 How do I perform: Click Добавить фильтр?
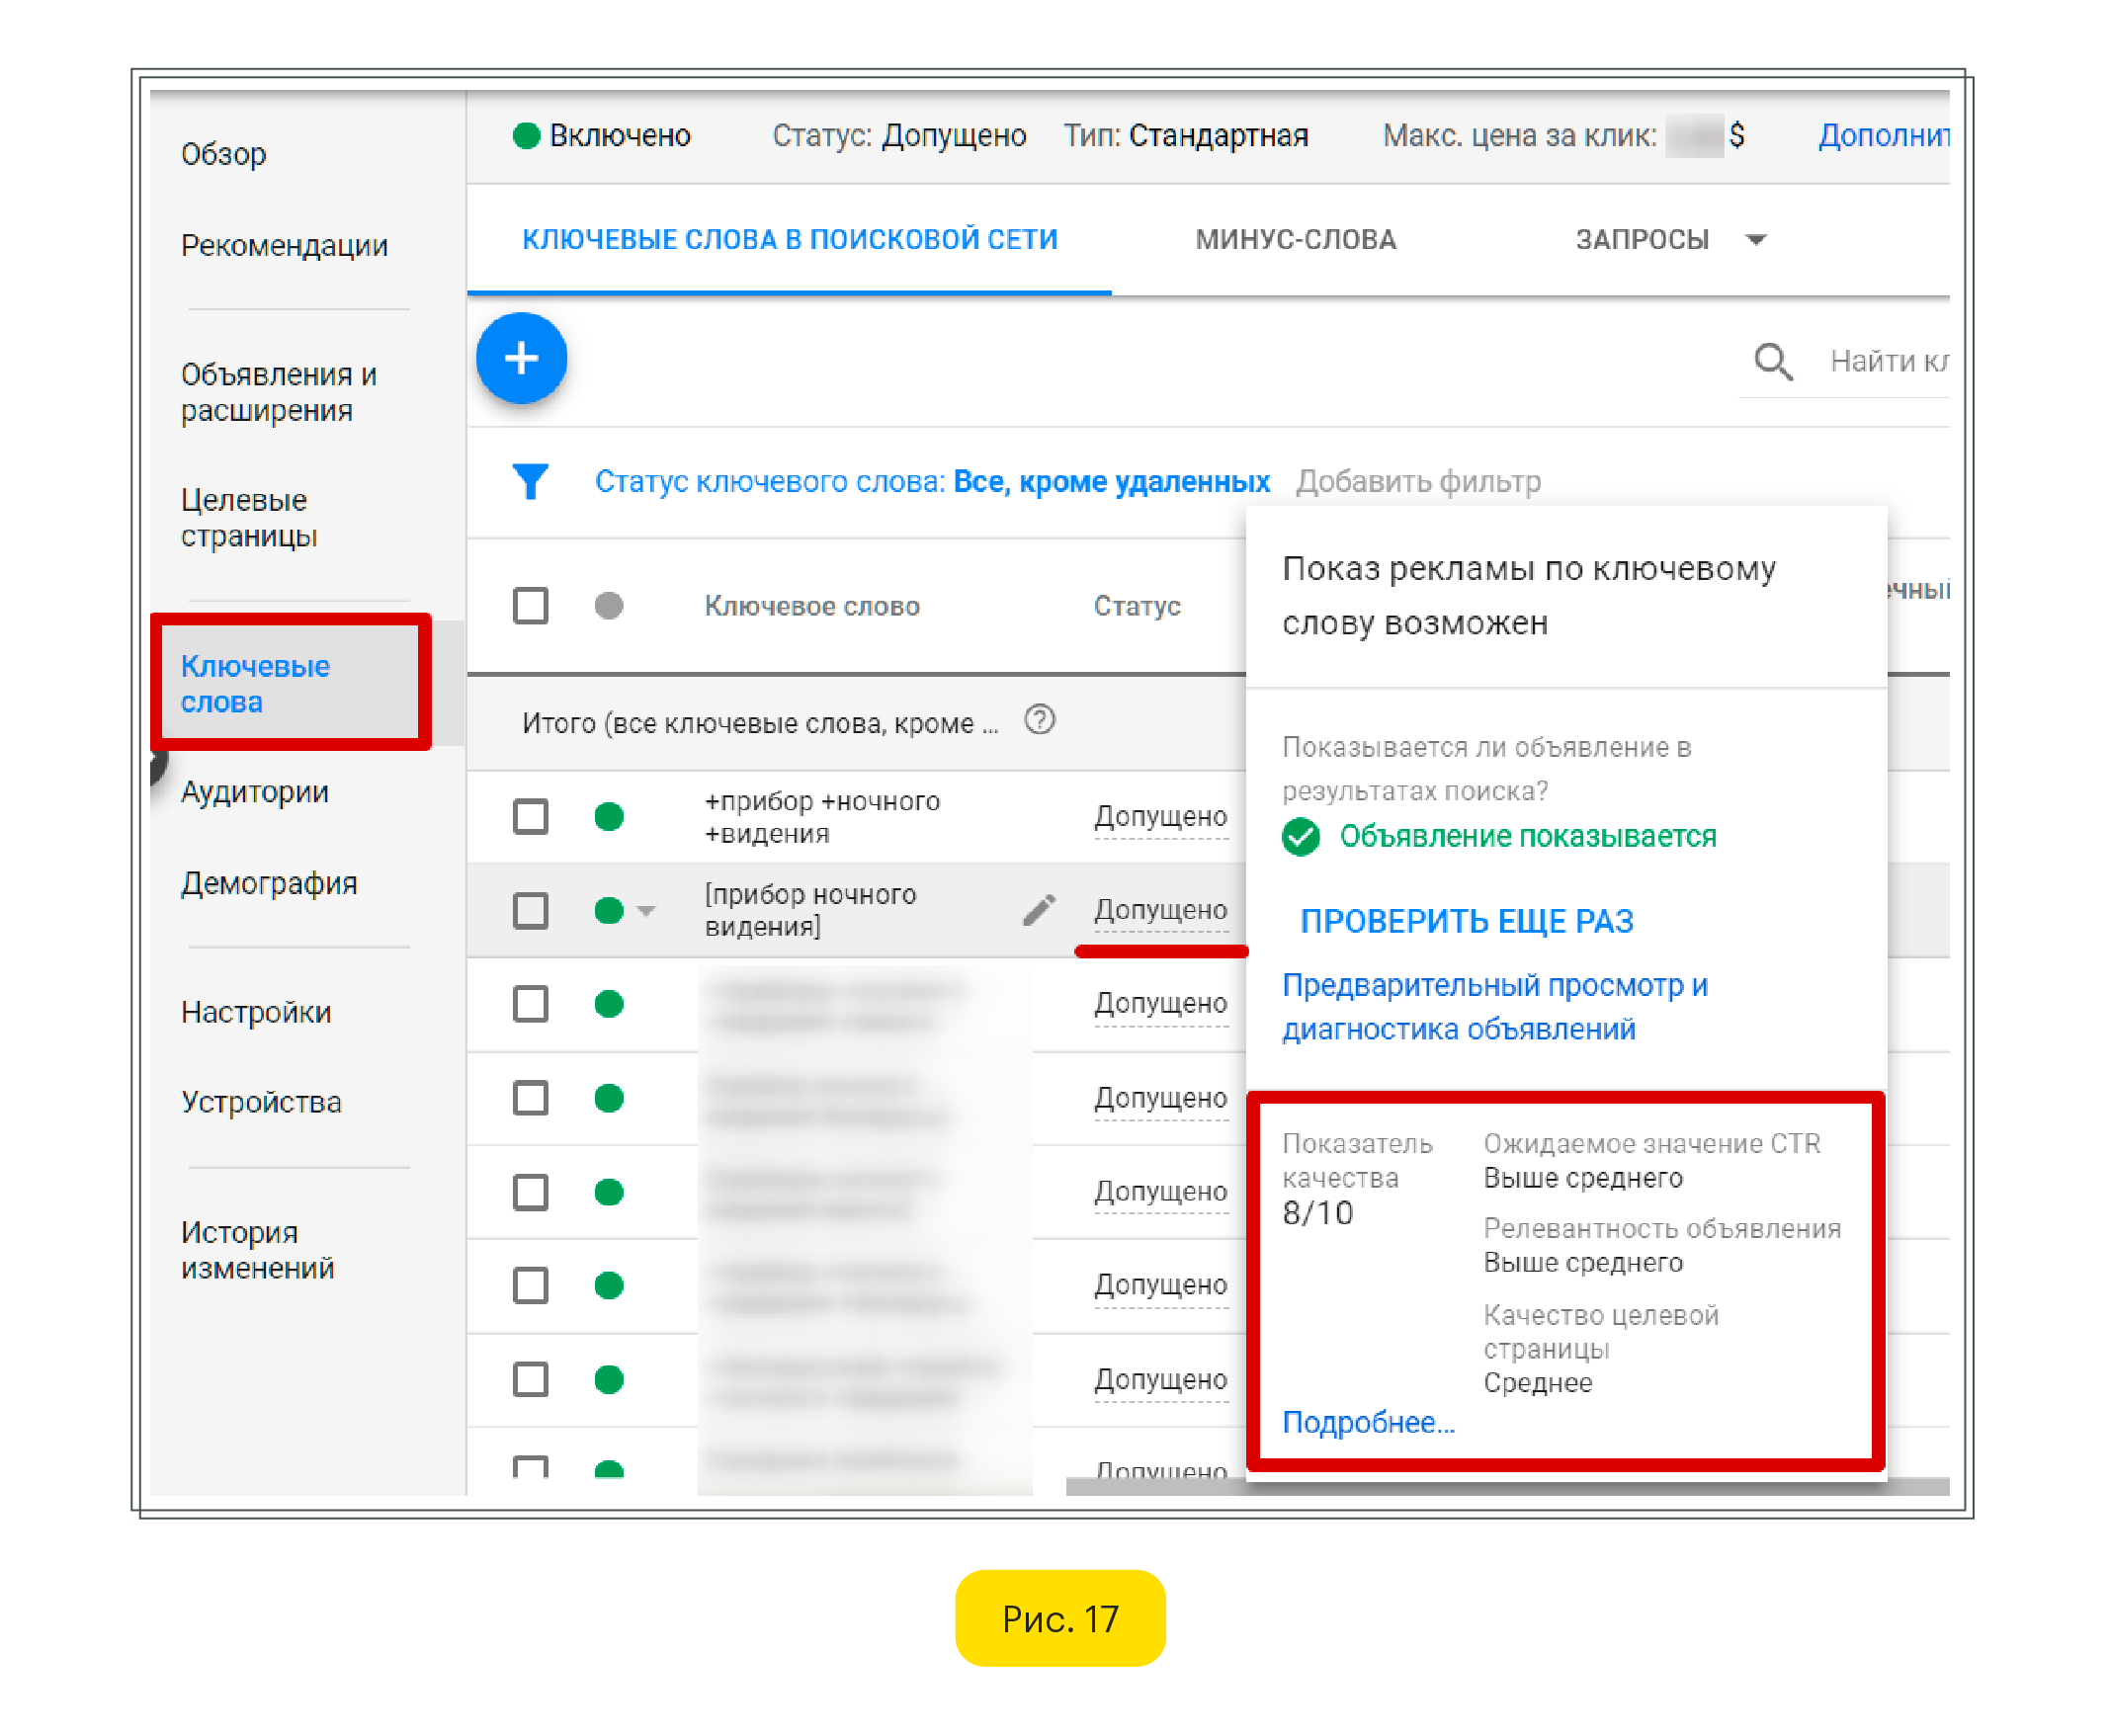(x=1417, y=481)
